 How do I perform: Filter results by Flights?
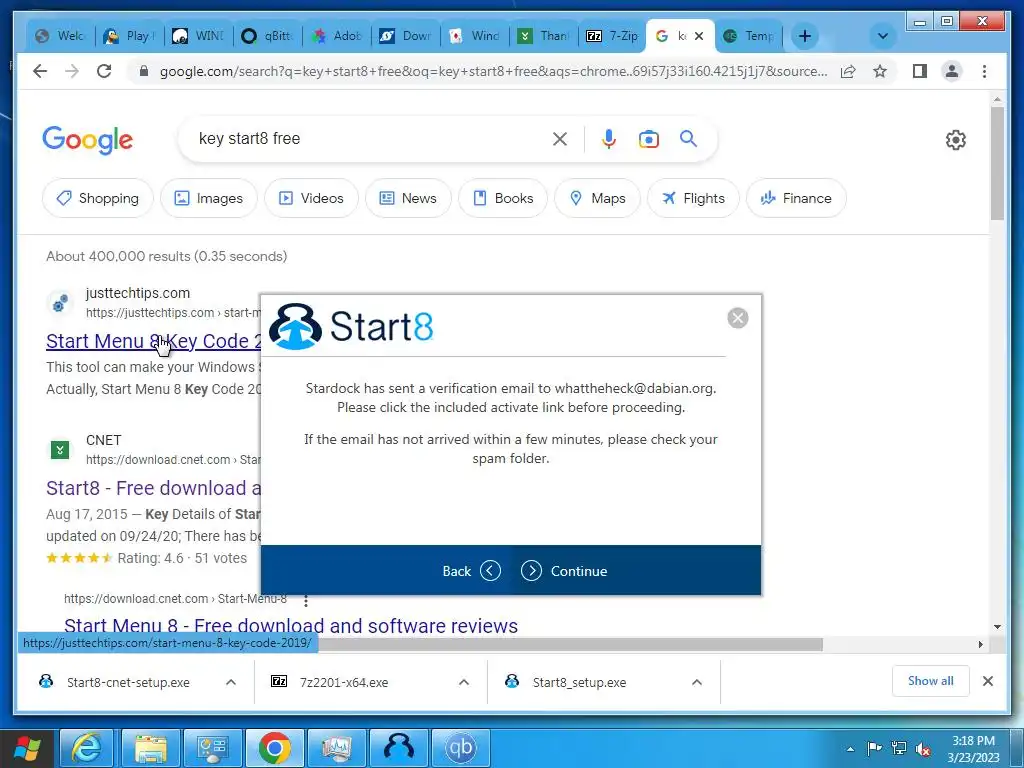click(x=693, y=198)
